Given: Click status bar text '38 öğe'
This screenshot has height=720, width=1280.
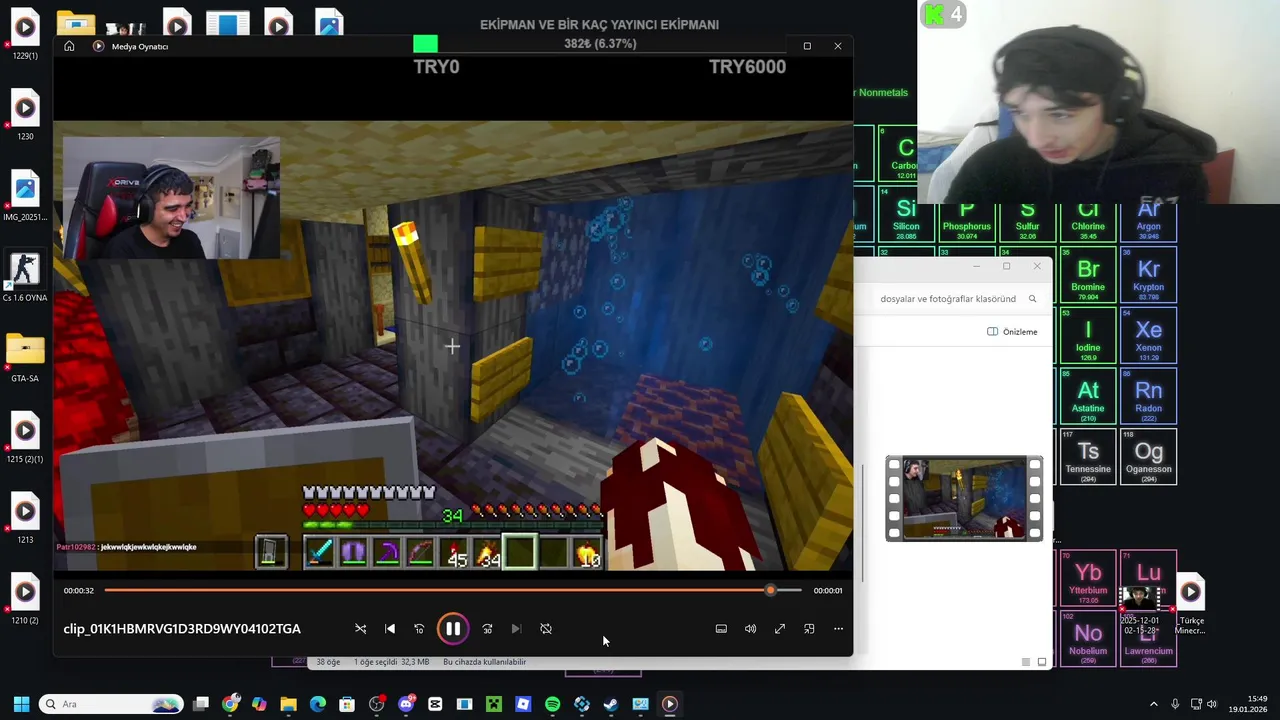Looking at the screenshot, I should coord(328,662).
